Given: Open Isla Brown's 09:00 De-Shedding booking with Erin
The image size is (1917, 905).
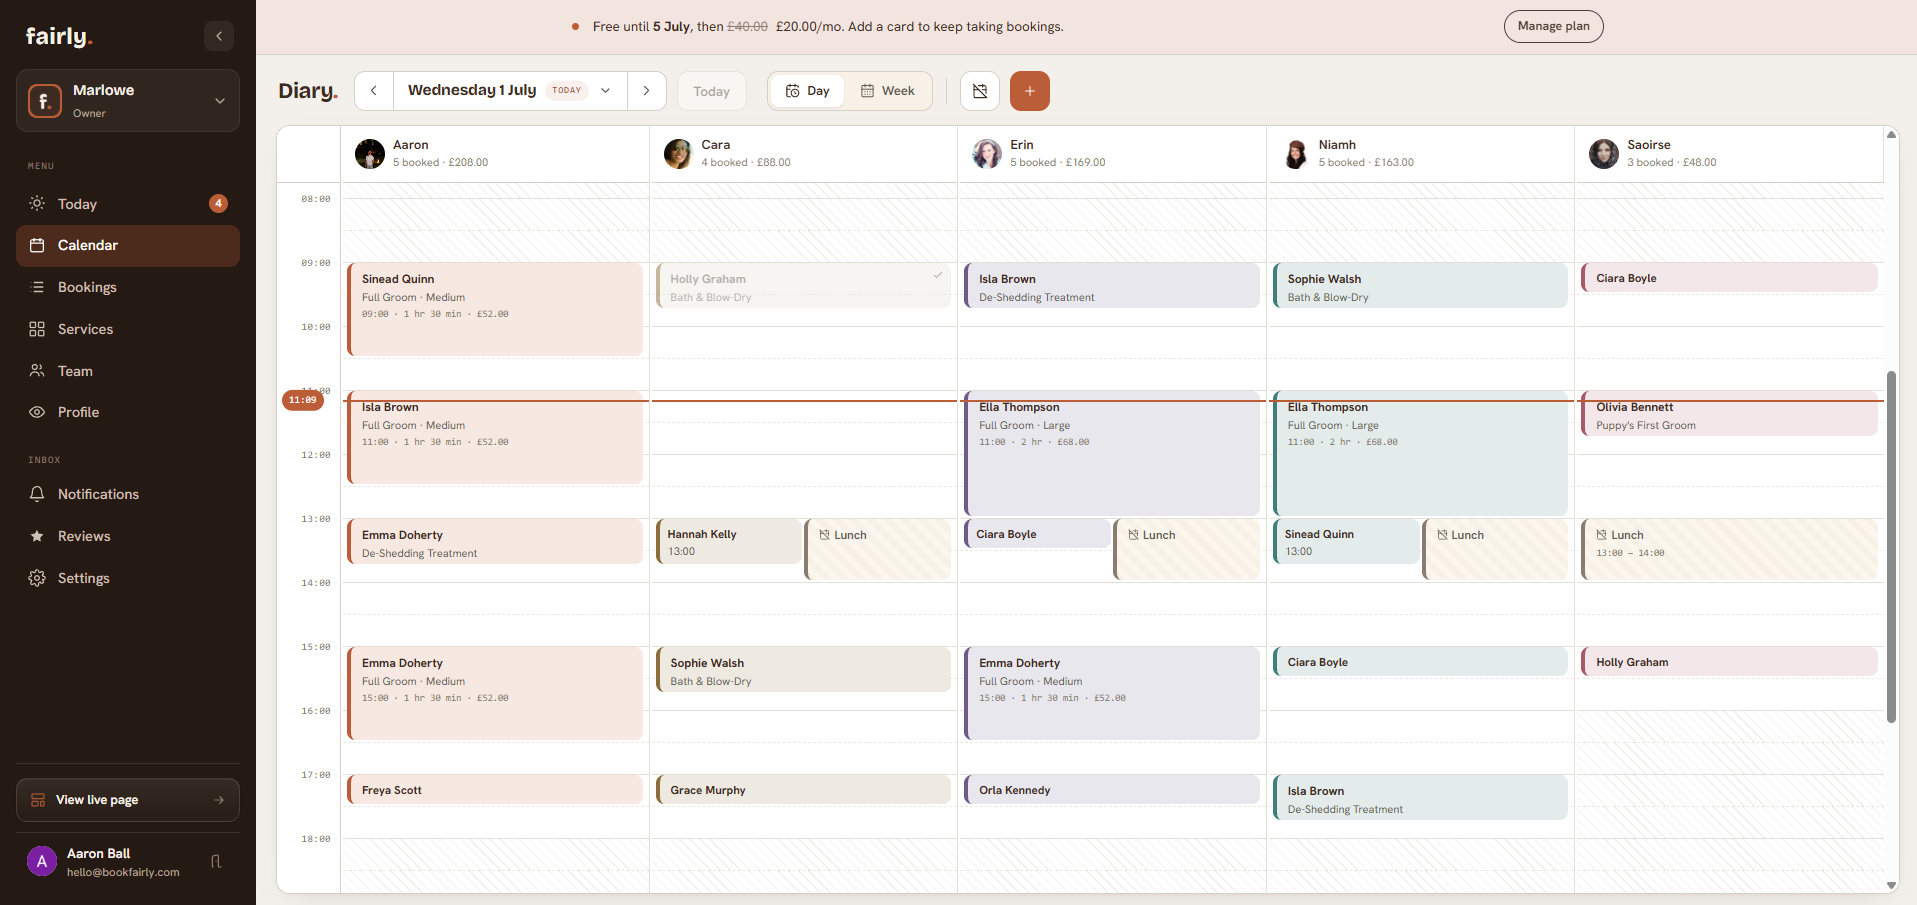Looking at the screenshot, I should point(1112,285).
